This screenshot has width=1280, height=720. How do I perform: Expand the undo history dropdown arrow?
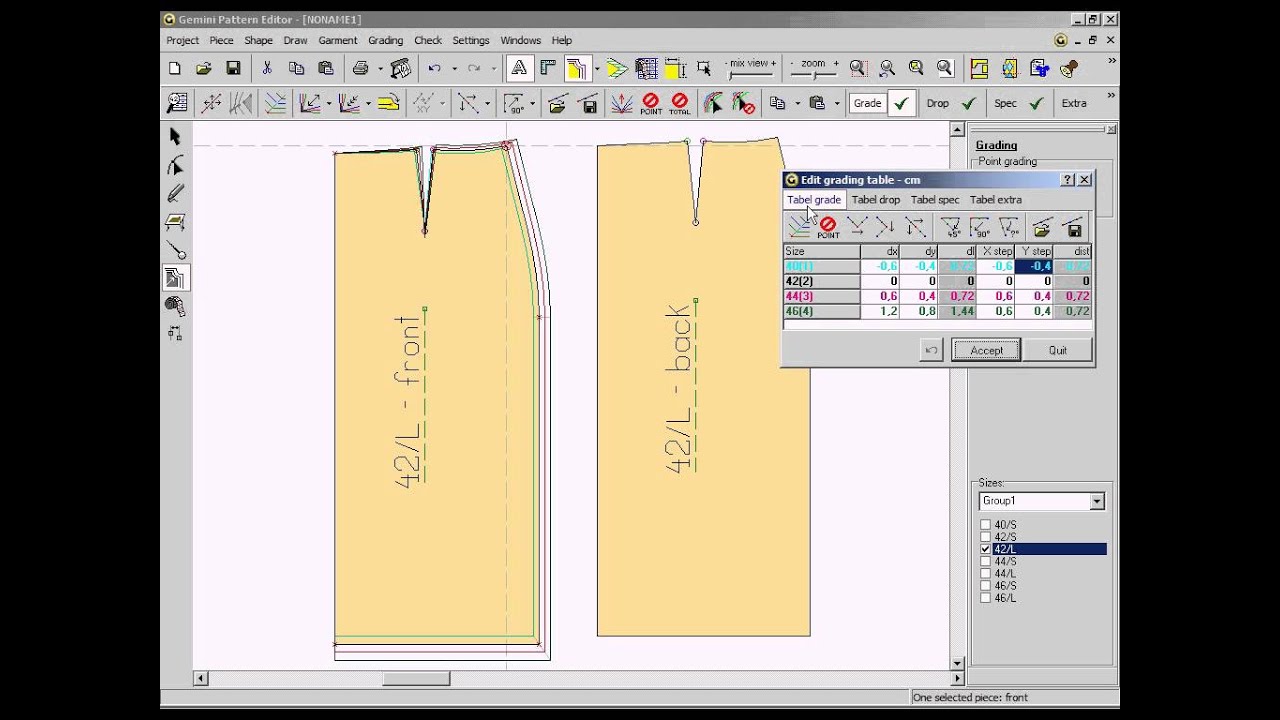click(x=454, y=69)
